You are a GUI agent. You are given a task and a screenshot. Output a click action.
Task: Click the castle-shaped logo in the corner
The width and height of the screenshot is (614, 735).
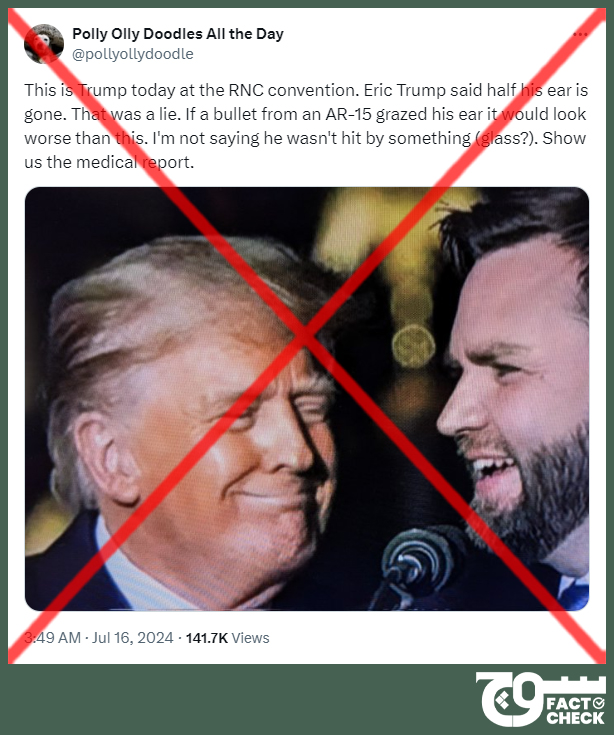[511, 698]
